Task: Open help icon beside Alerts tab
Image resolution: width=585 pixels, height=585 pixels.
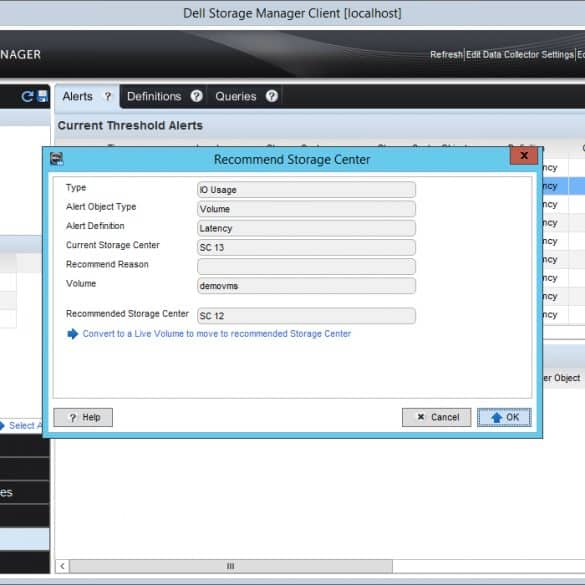Action: click(108, 96)
